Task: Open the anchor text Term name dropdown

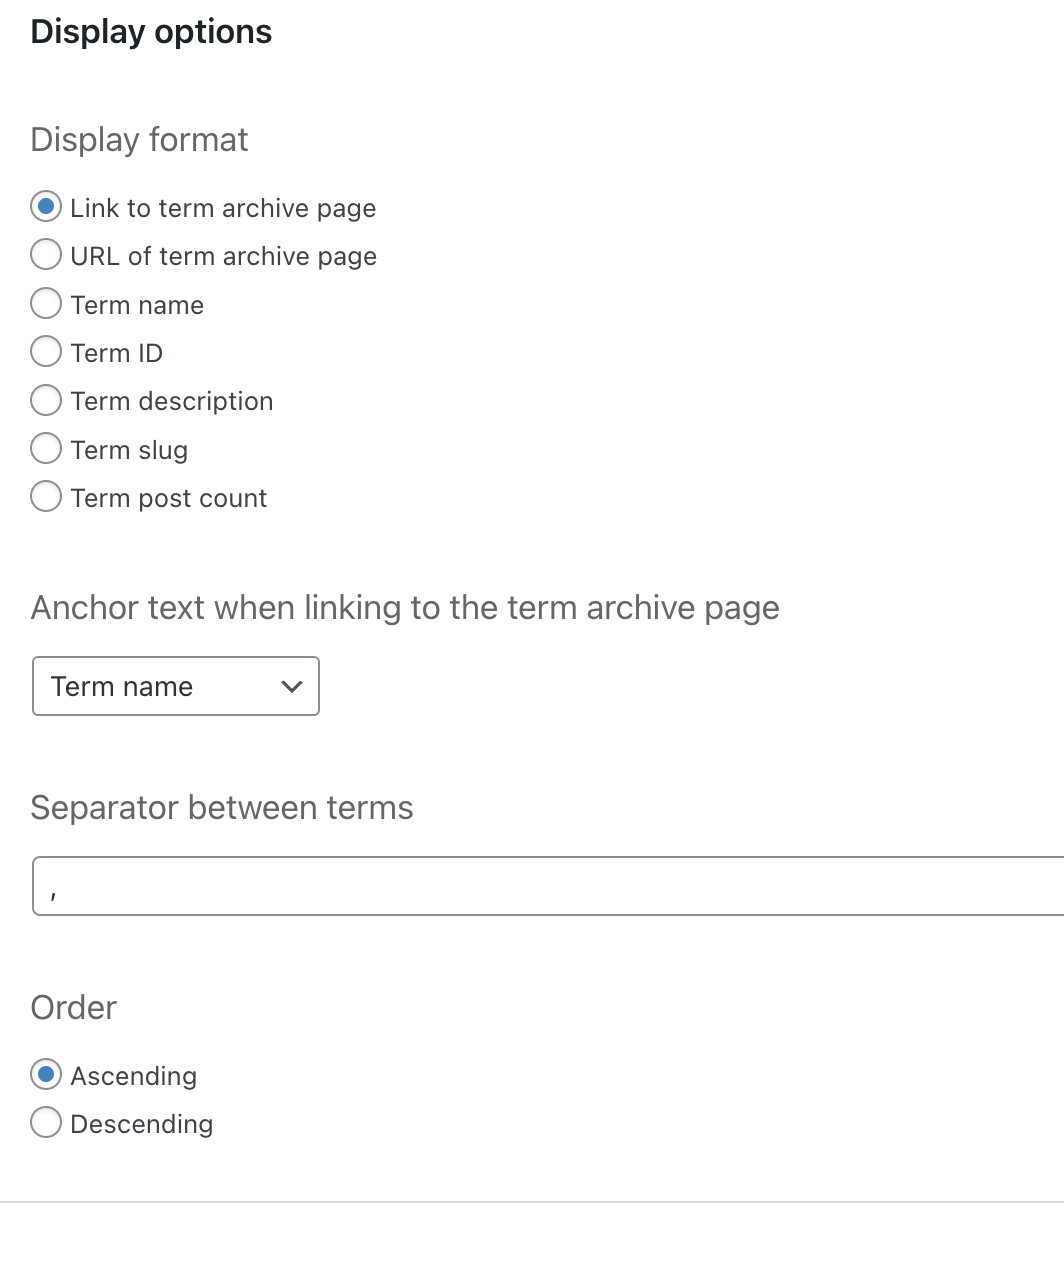Action: click(x=176, y=686)
